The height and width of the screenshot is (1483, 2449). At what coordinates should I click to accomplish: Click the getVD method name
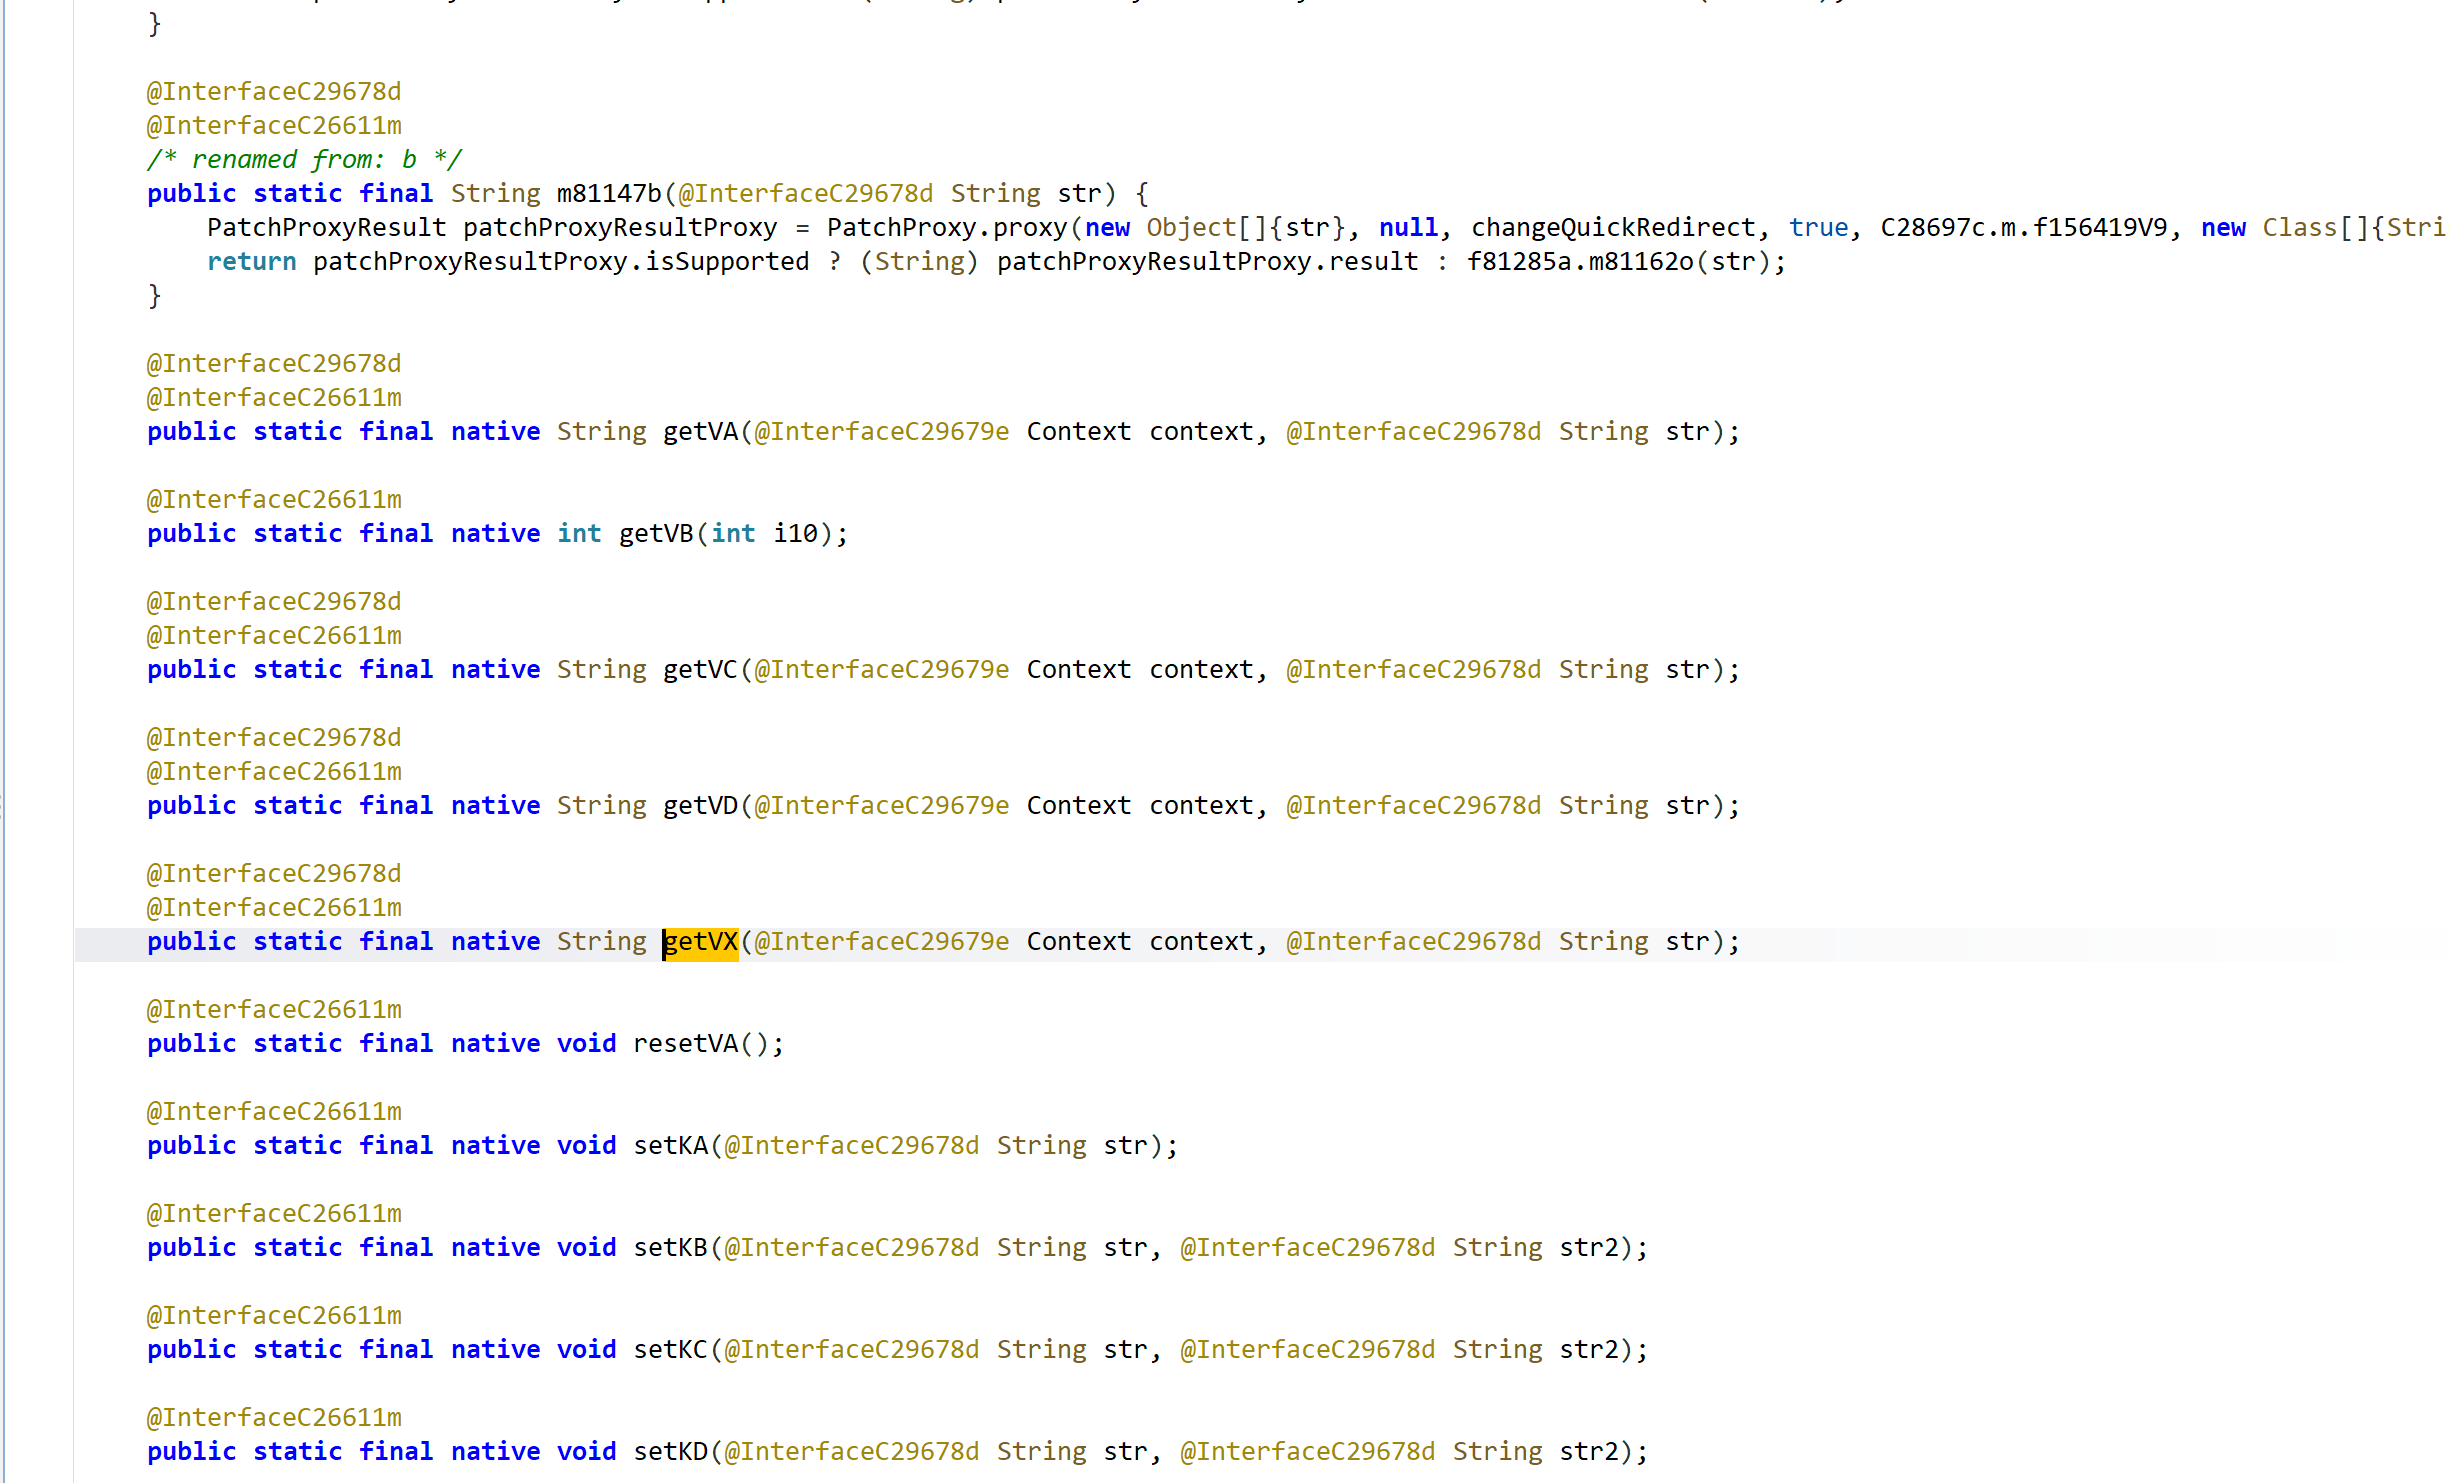pyautogui.click(x=700, y=806)
